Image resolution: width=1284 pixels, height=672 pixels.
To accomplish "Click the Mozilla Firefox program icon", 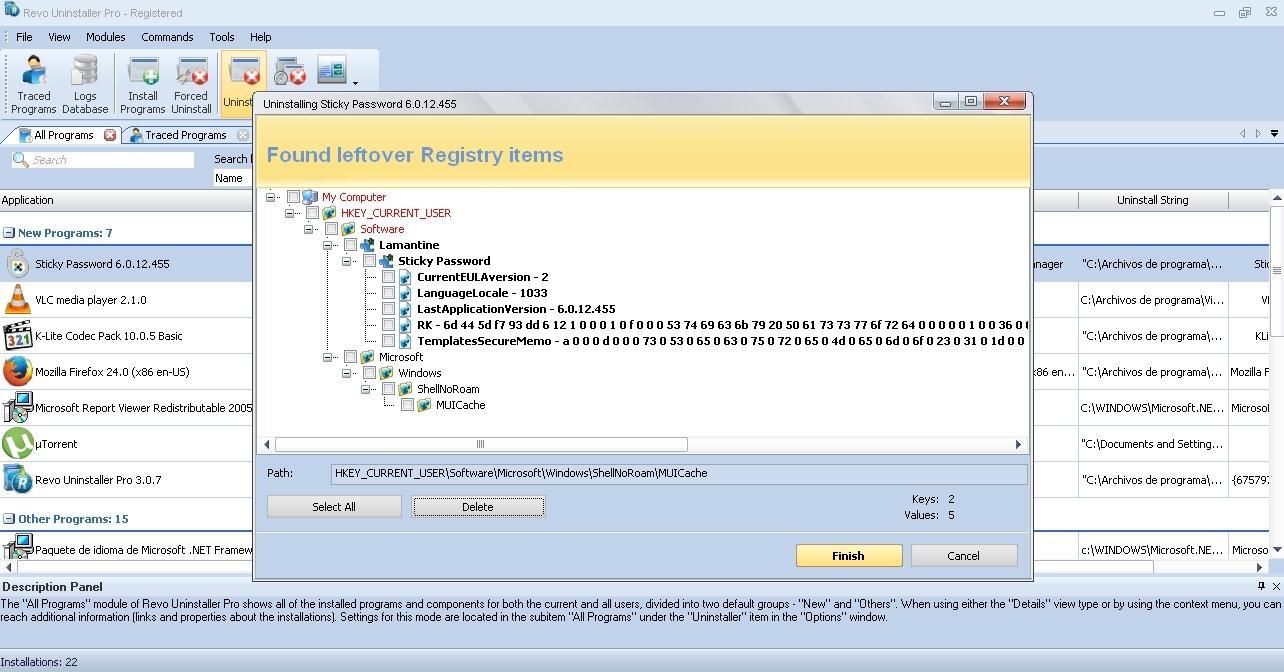I will point(17,371).
